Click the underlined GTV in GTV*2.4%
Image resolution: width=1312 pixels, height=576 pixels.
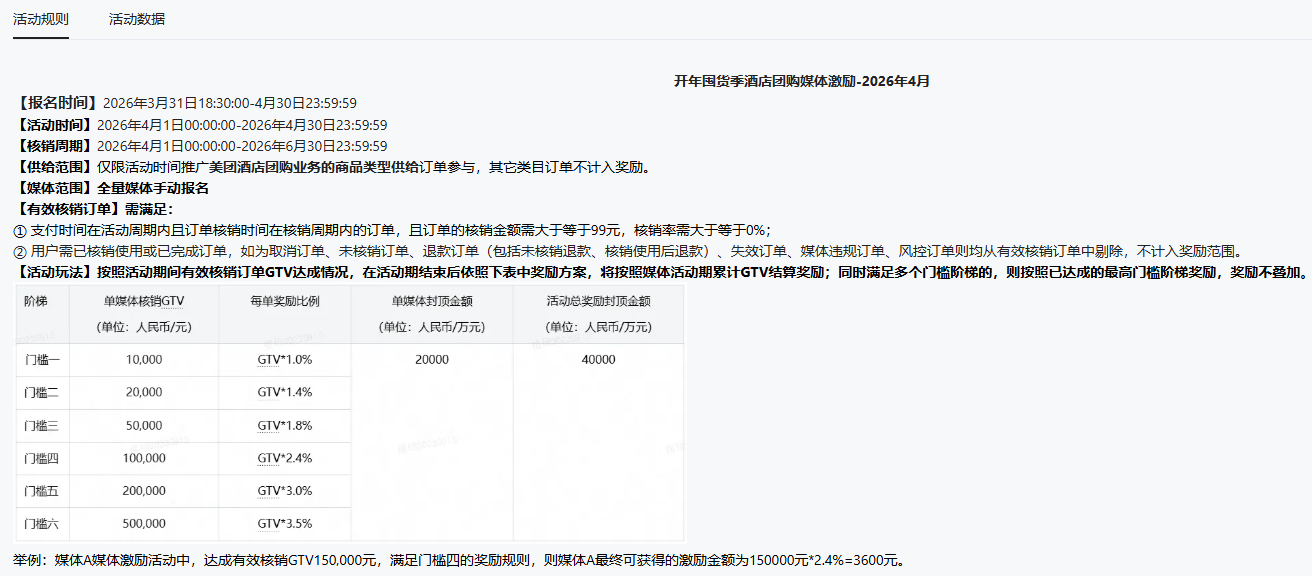tap(269, 458)
